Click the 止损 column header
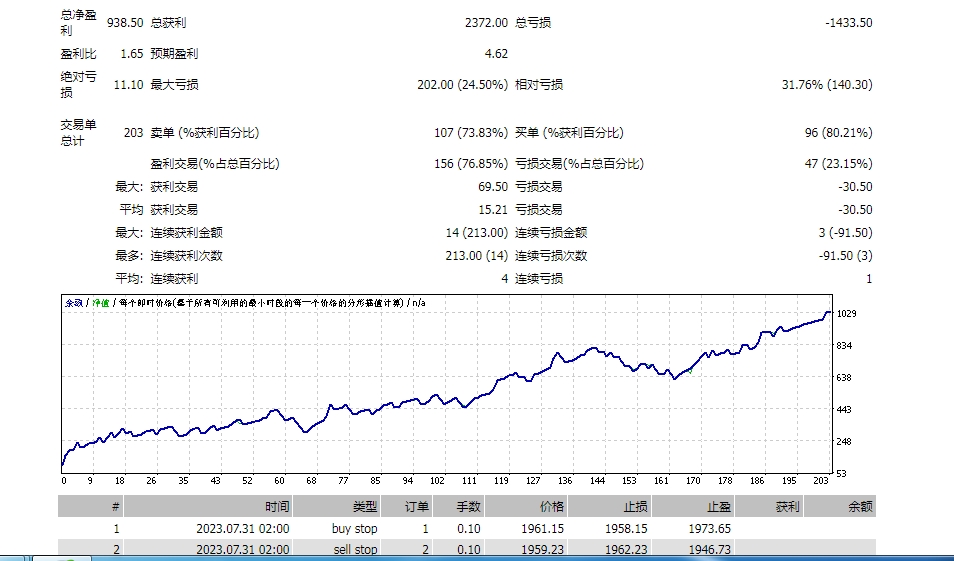This screenshot has height=561, width=954. [x=635, y=506]
